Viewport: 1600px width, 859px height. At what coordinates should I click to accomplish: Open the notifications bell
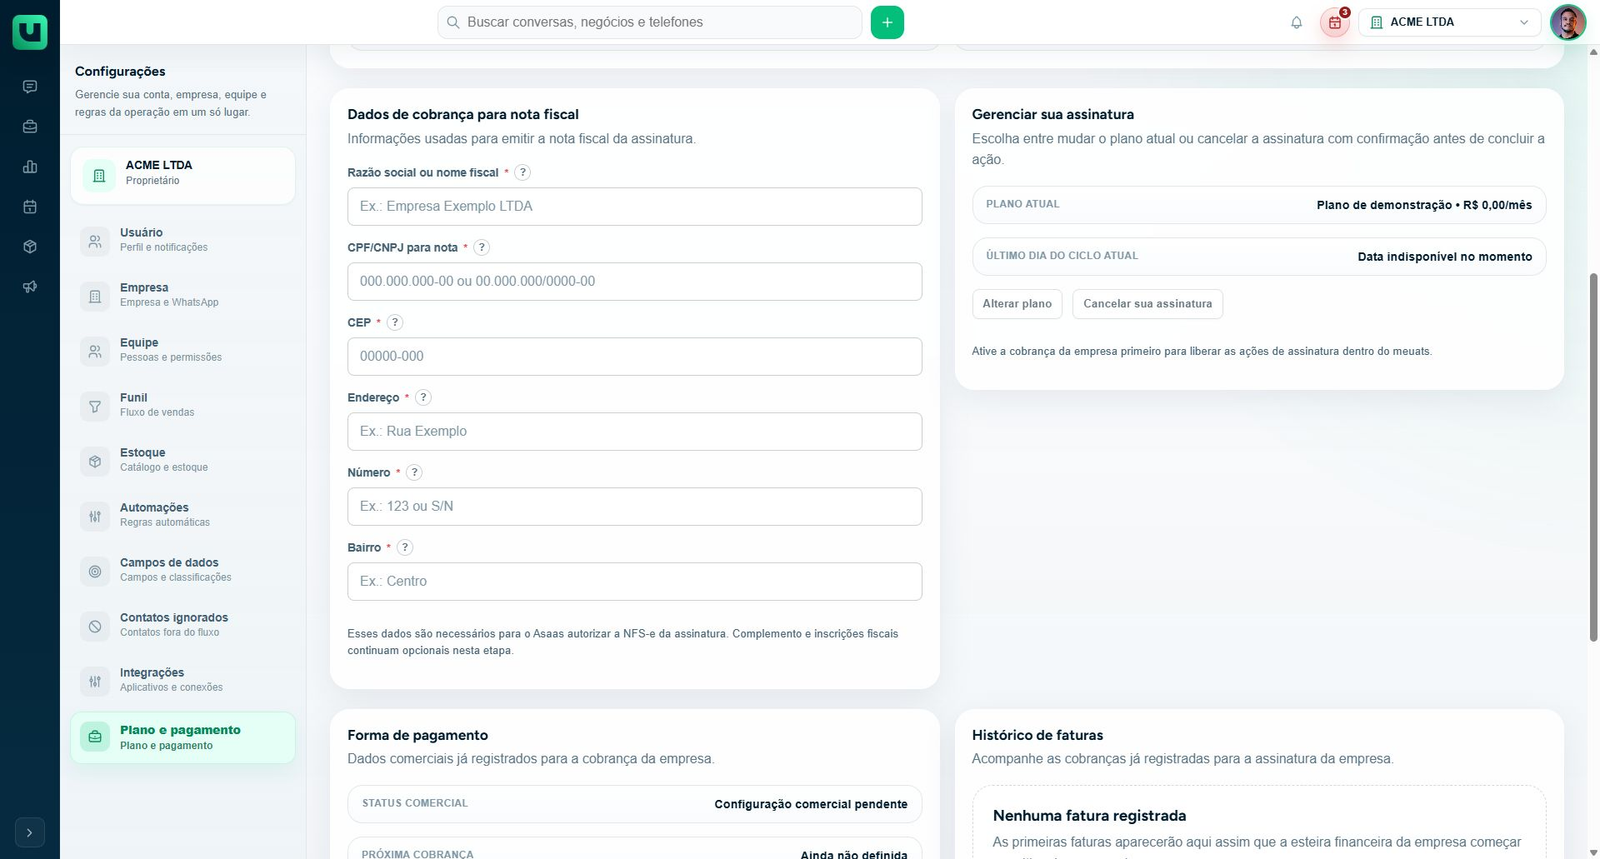pyautogui.click(x=1296, y=22)
